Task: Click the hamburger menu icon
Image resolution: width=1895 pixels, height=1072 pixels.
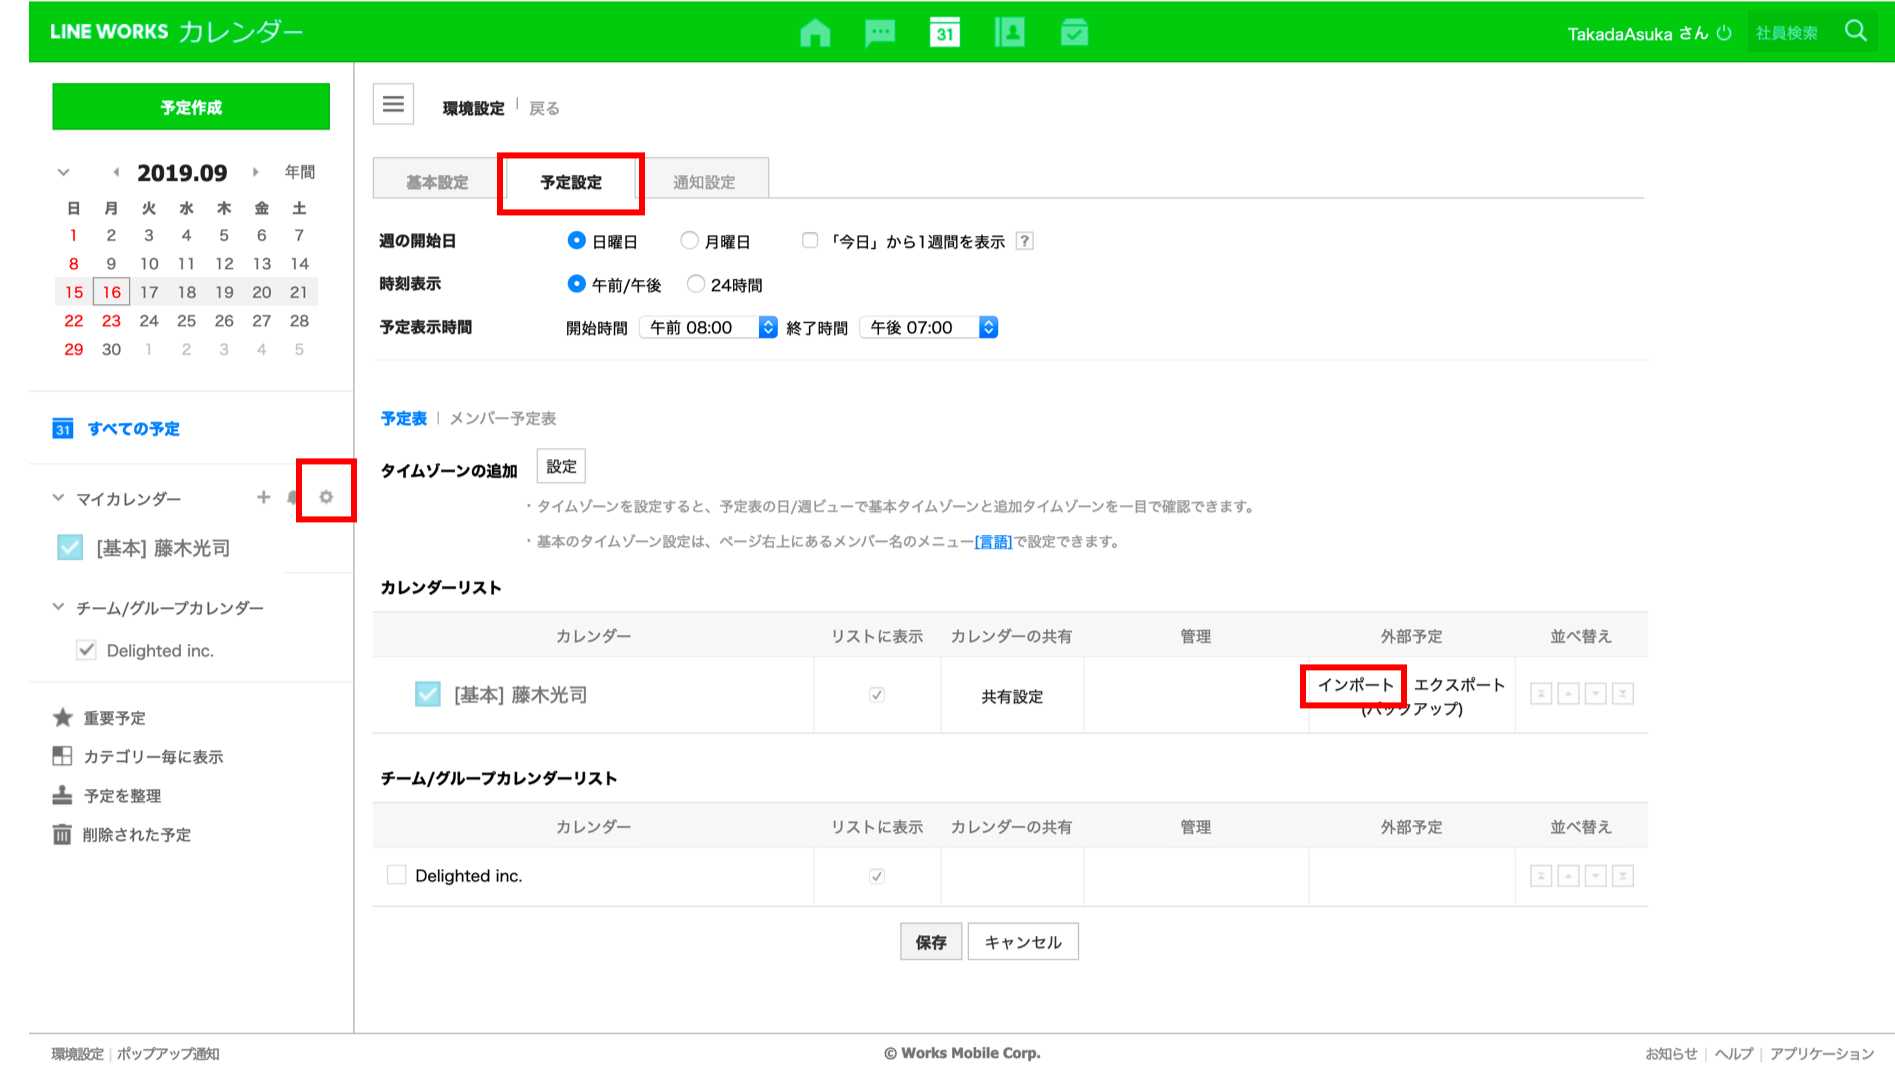Action: coord(393,104)
